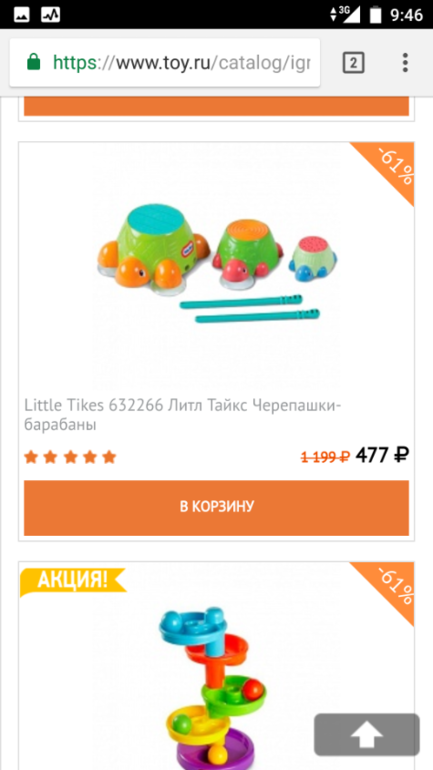Tap the turtle drums product image

pos(216,265)
